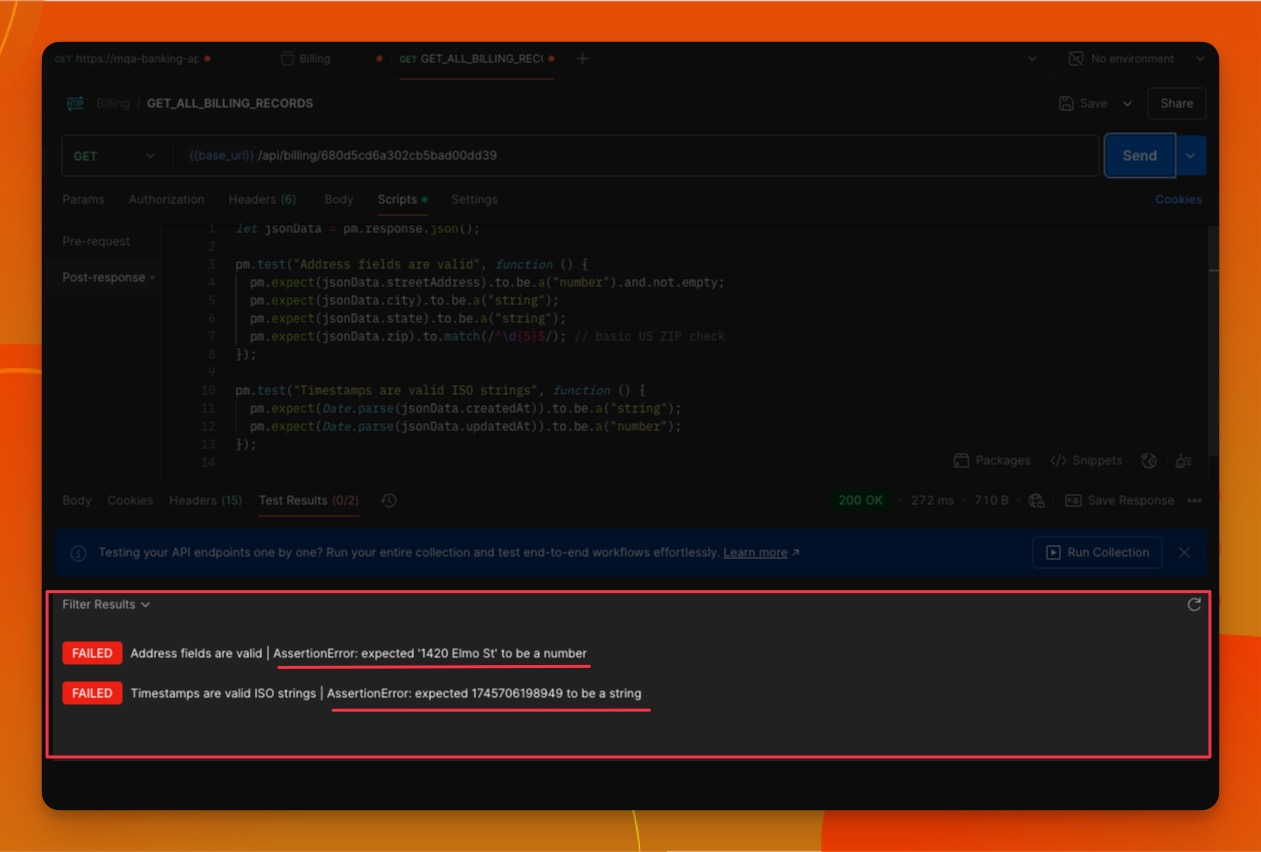Click the 200 OK status badge
1261x852 pixels.
861,500
